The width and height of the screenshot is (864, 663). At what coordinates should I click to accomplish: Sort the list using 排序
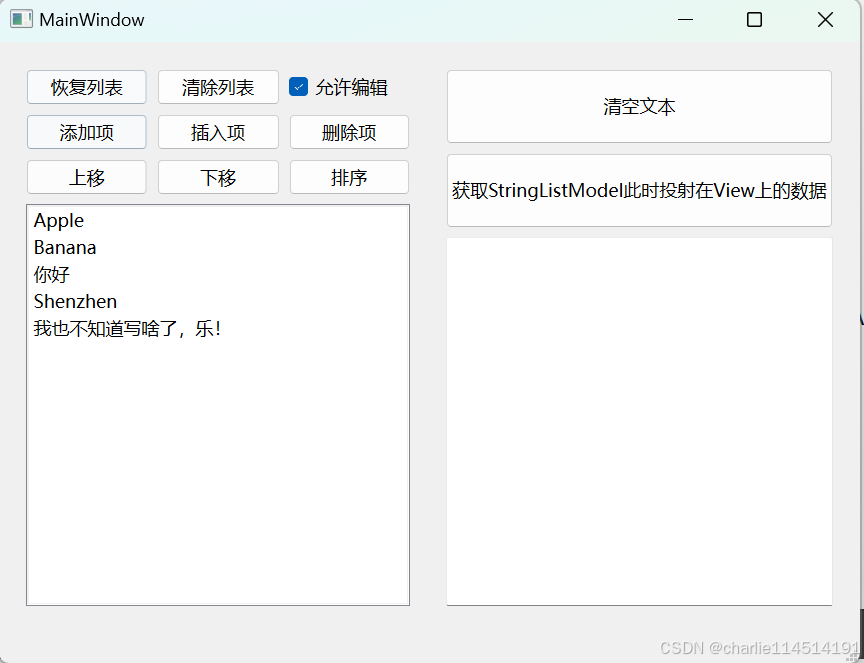tap(349, 177)
